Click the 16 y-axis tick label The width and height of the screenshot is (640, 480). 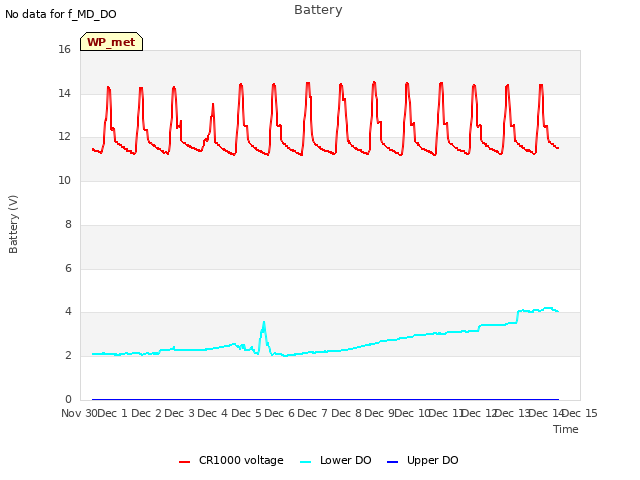point(64,49)
